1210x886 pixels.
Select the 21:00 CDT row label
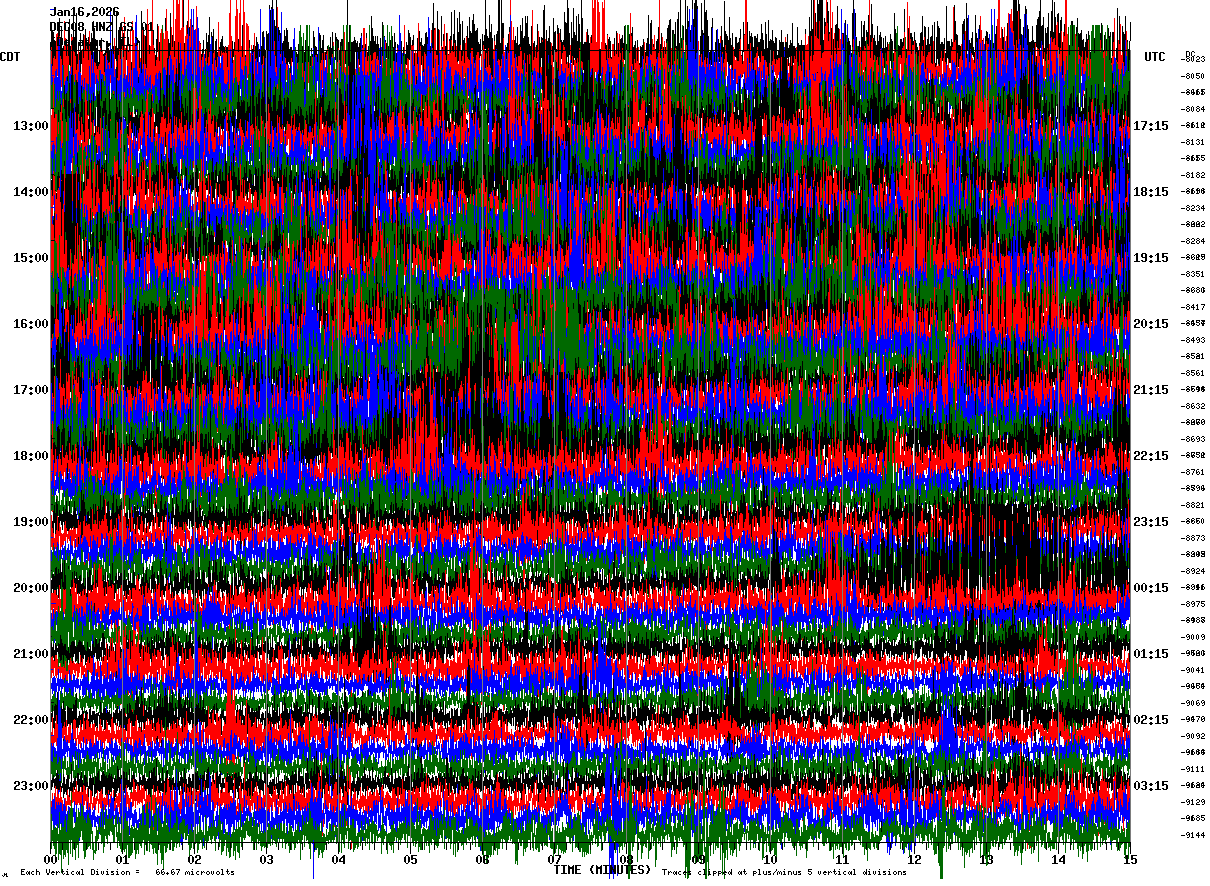(31, 654)
